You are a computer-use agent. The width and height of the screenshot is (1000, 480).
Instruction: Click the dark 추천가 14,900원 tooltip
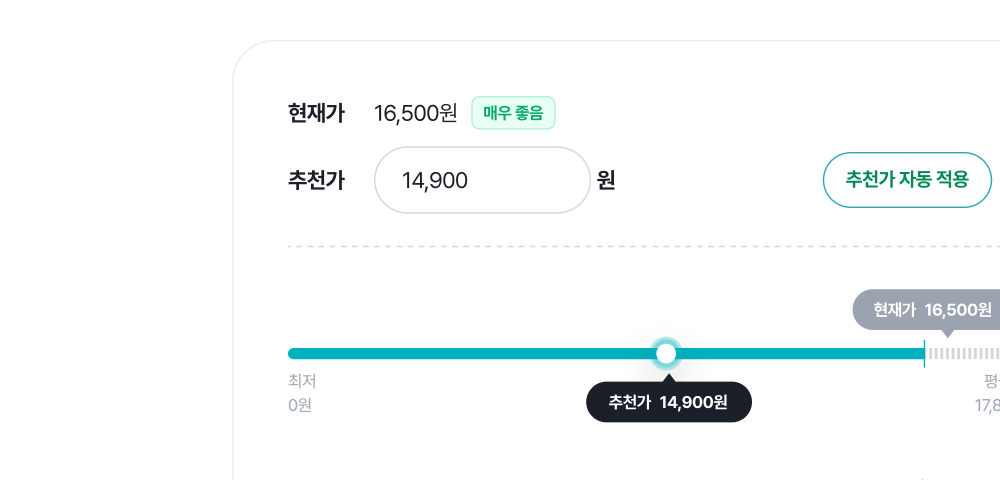click(668, 402)
